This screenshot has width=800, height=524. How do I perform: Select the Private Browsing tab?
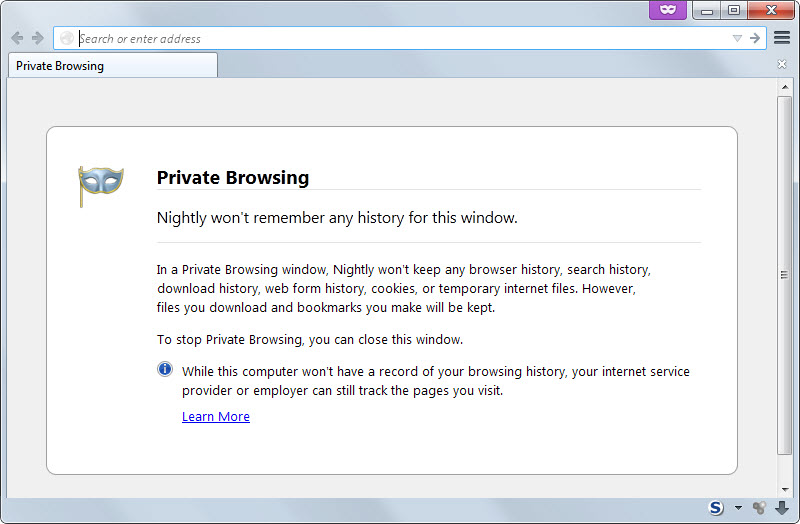point(113,66)
